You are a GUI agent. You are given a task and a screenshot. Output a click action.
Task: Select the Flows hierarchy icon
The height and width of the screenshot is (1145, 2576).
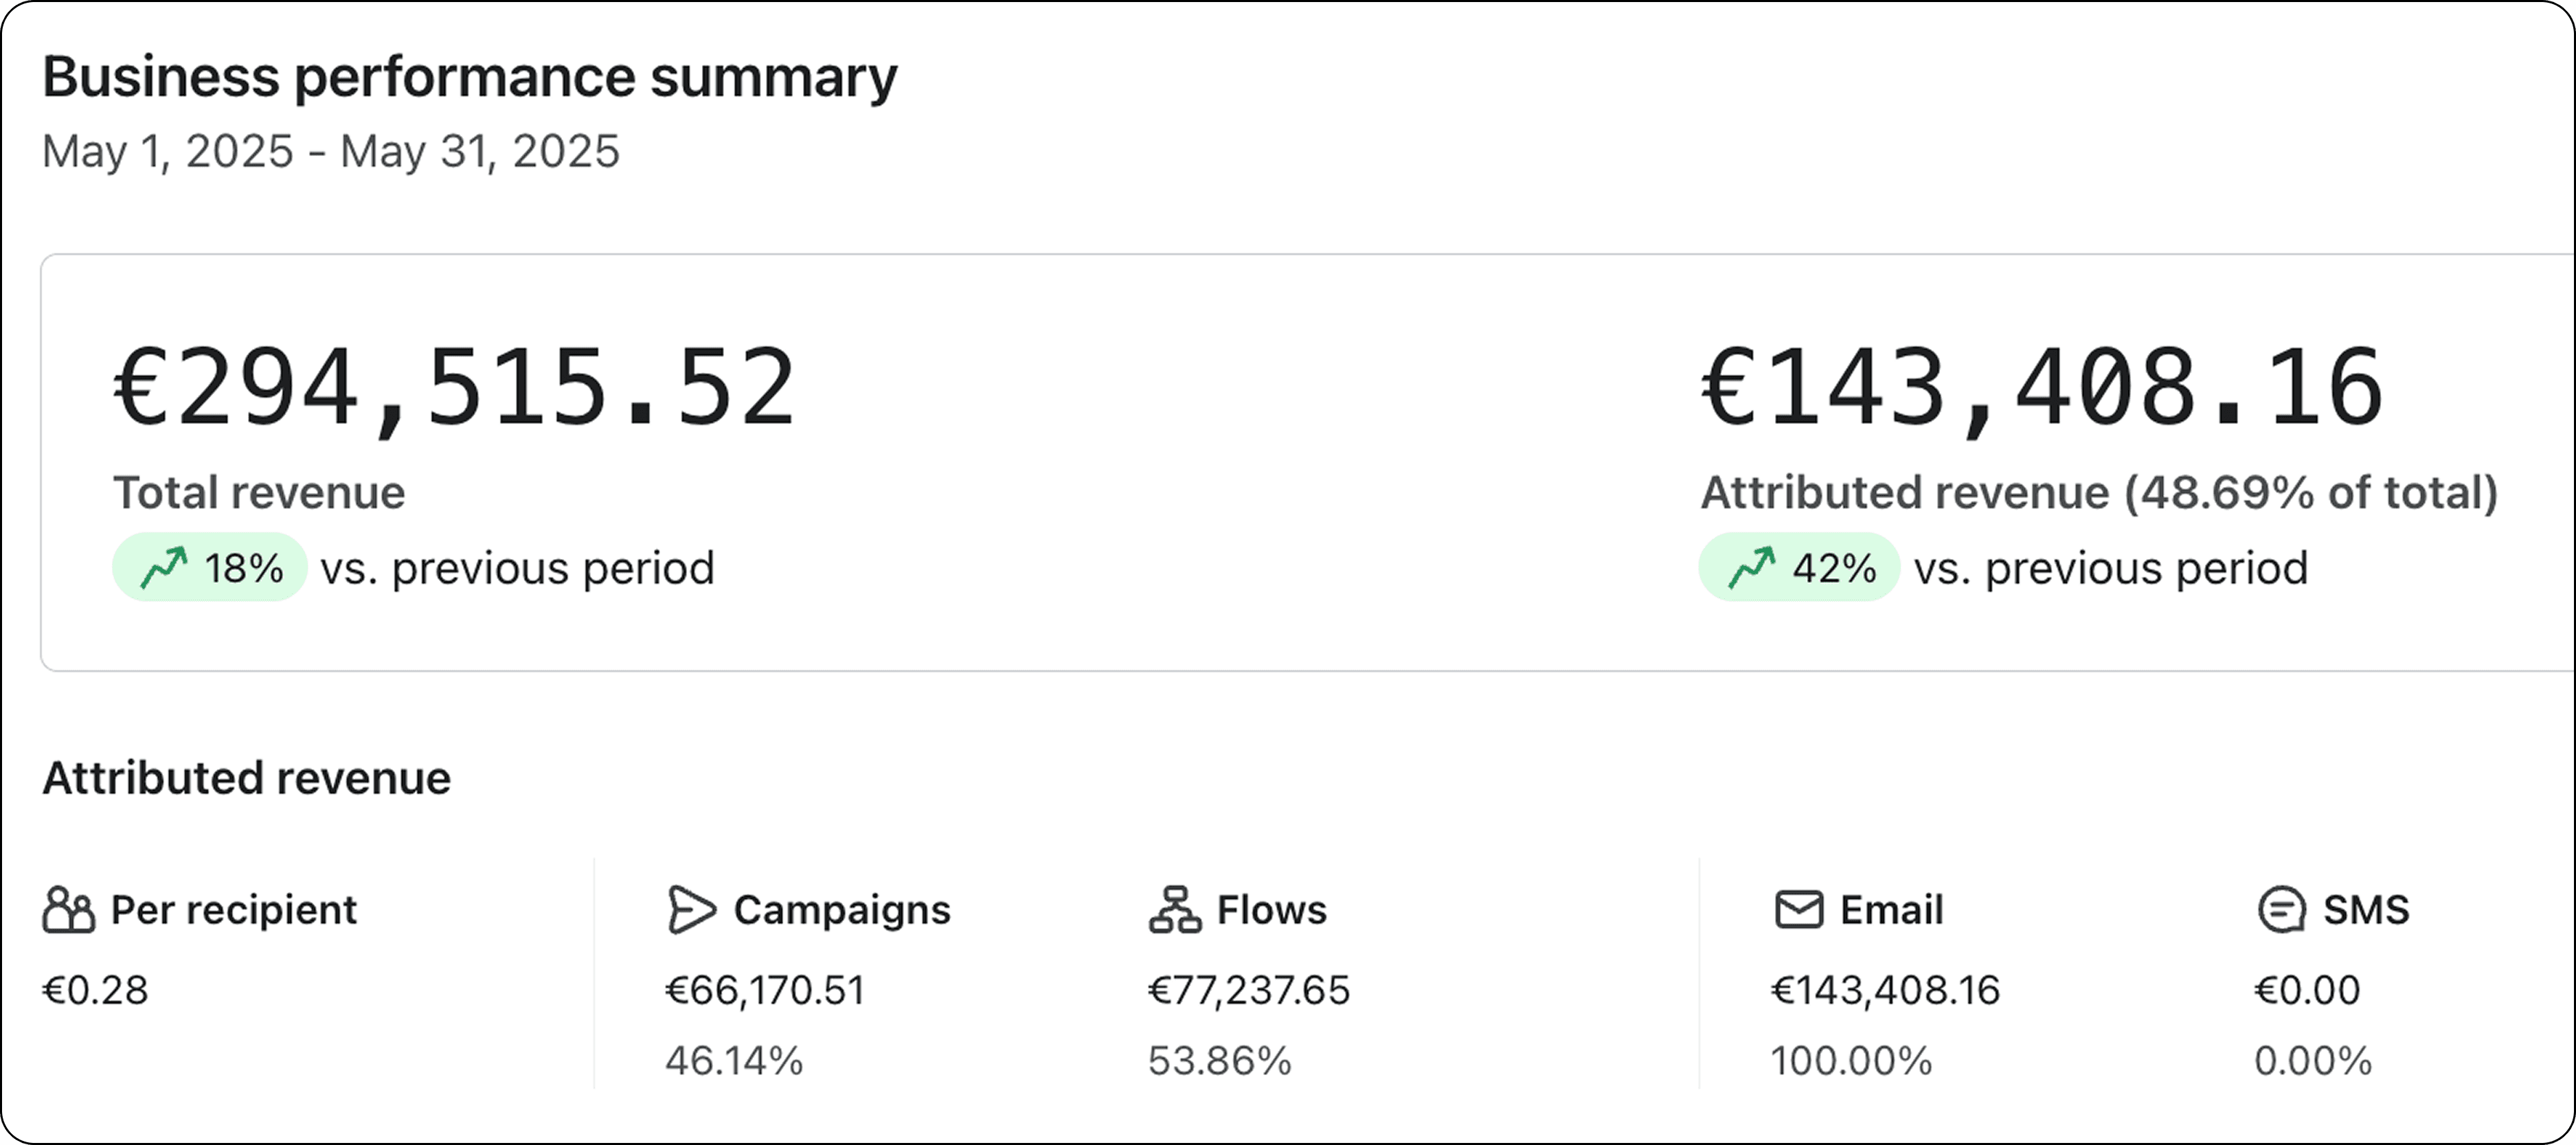pos(1174,910)
